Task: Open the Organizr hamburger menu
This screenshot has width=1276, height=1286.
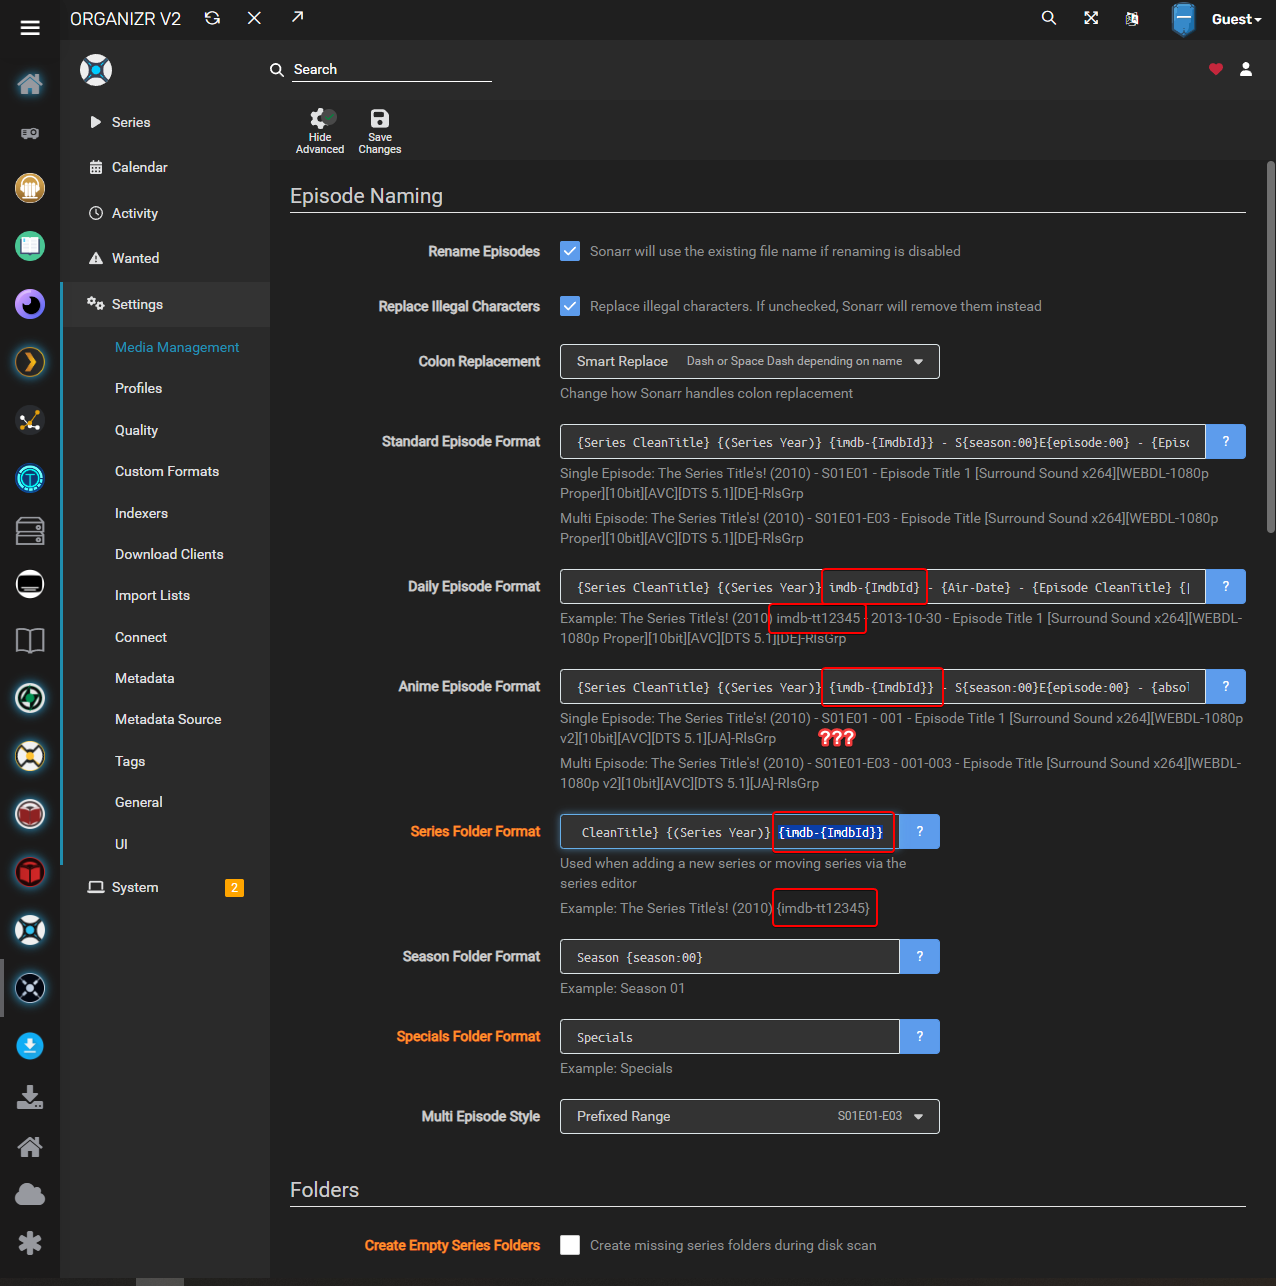Action: 30,28
